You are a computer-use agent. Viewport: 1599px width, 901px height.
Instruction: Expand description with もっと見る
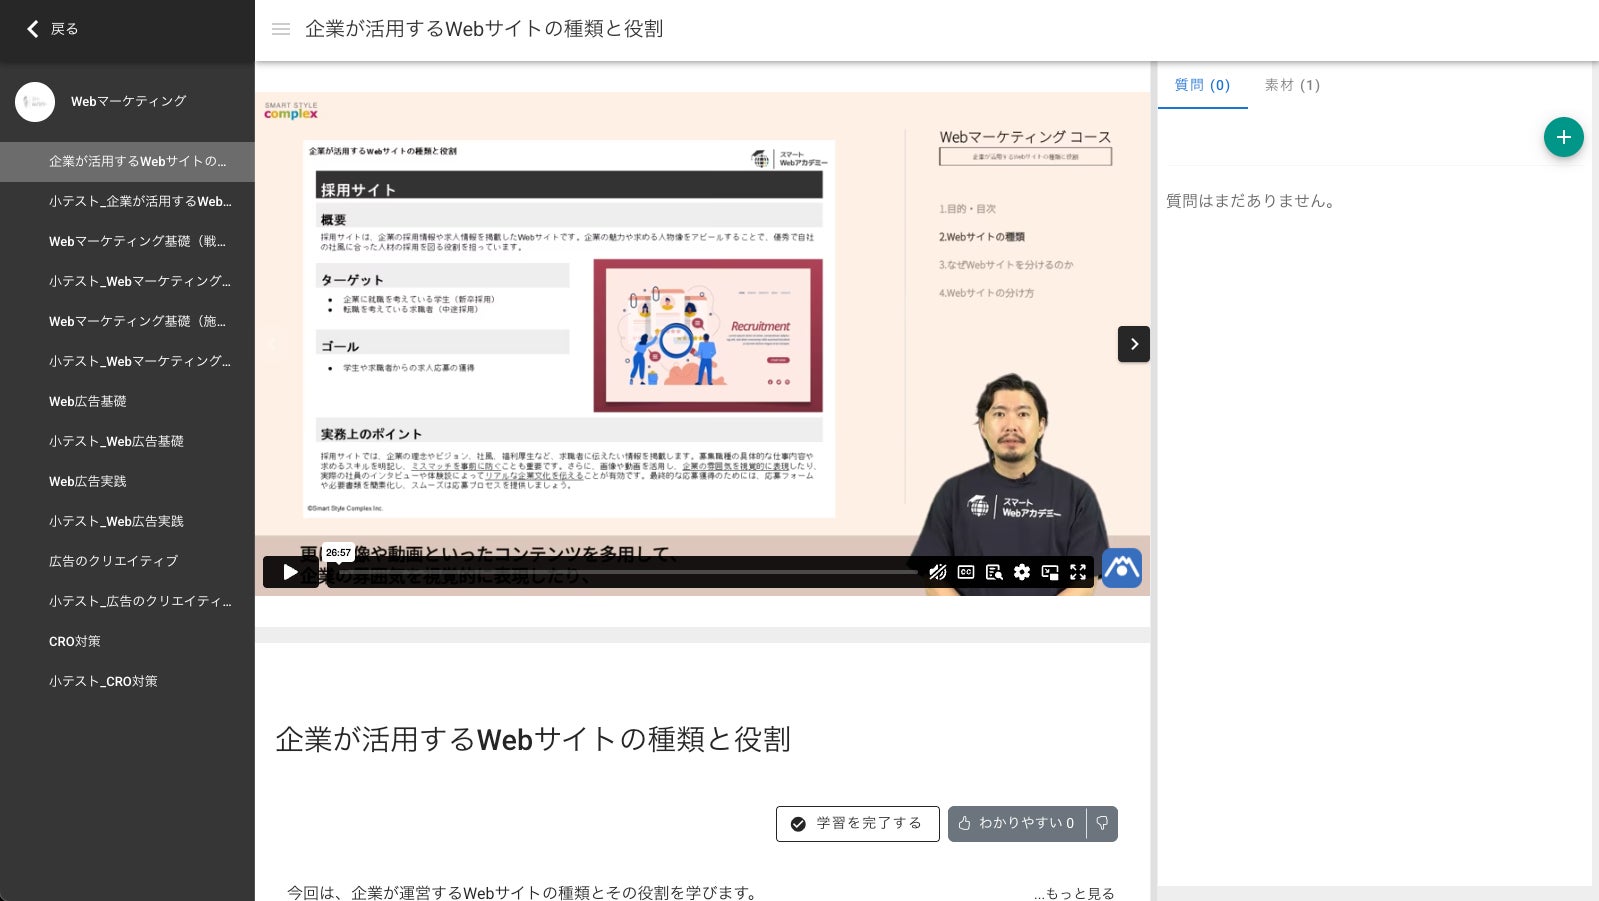point(1075,893)
